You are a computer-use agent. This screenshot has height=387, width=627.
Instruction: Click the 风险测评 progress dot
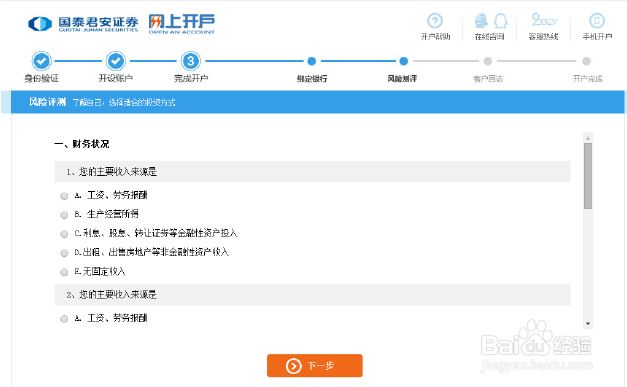click(403, 61)
